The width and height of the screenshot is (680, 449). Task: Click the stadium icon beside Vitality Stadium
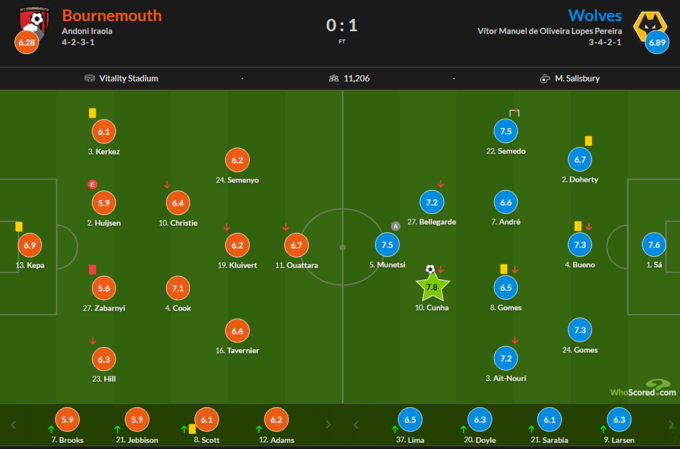coord(90,78)
